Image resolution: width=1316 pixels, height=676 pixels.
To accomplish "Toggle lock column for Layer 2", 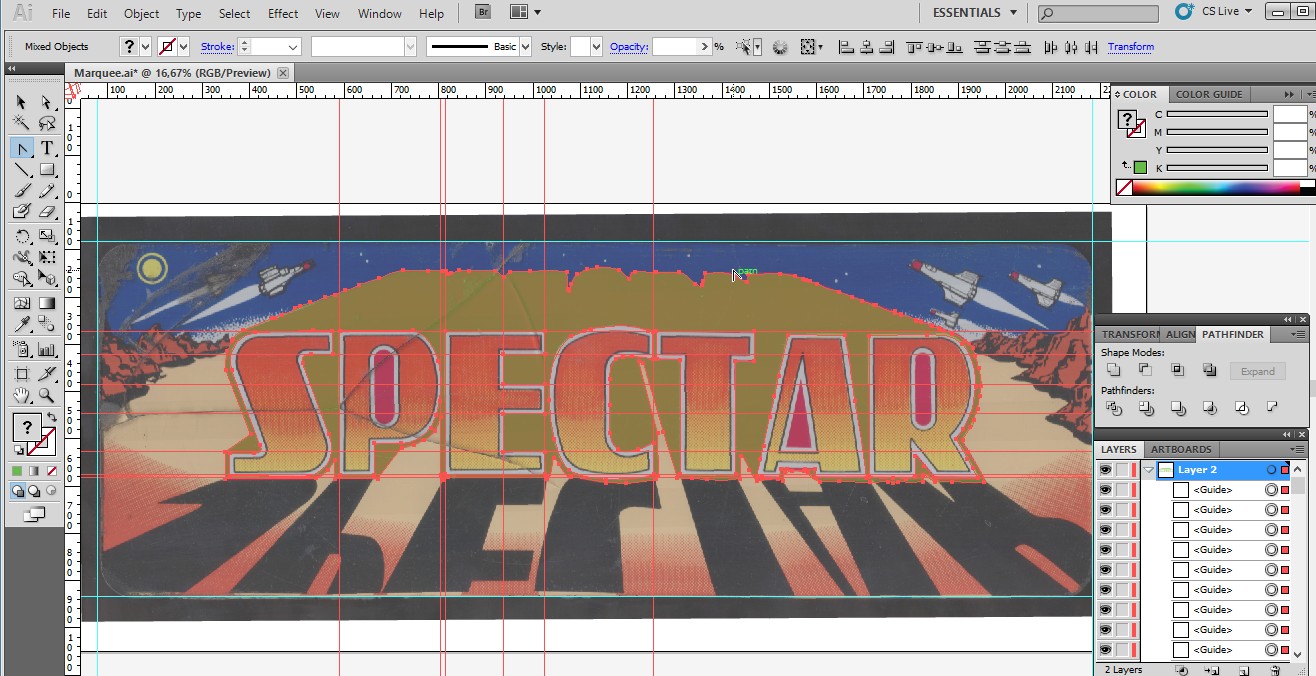I will [x=1123, y=470].
